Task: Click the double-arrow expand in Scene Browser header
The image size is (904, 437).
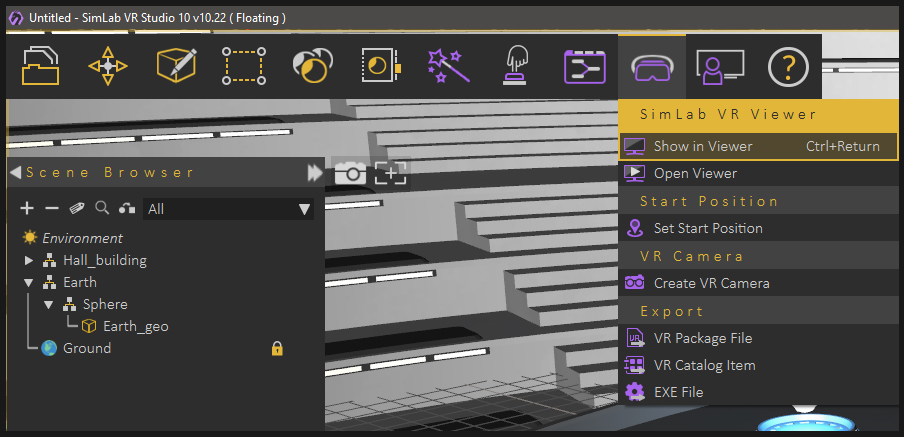Action: (x=315, y=173)
